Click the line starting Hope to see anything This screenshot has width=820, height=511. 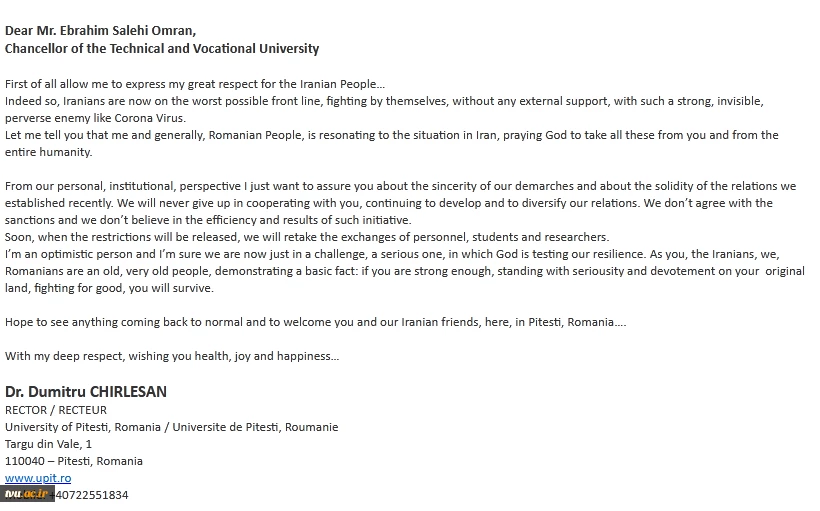[x=315, y=322]
